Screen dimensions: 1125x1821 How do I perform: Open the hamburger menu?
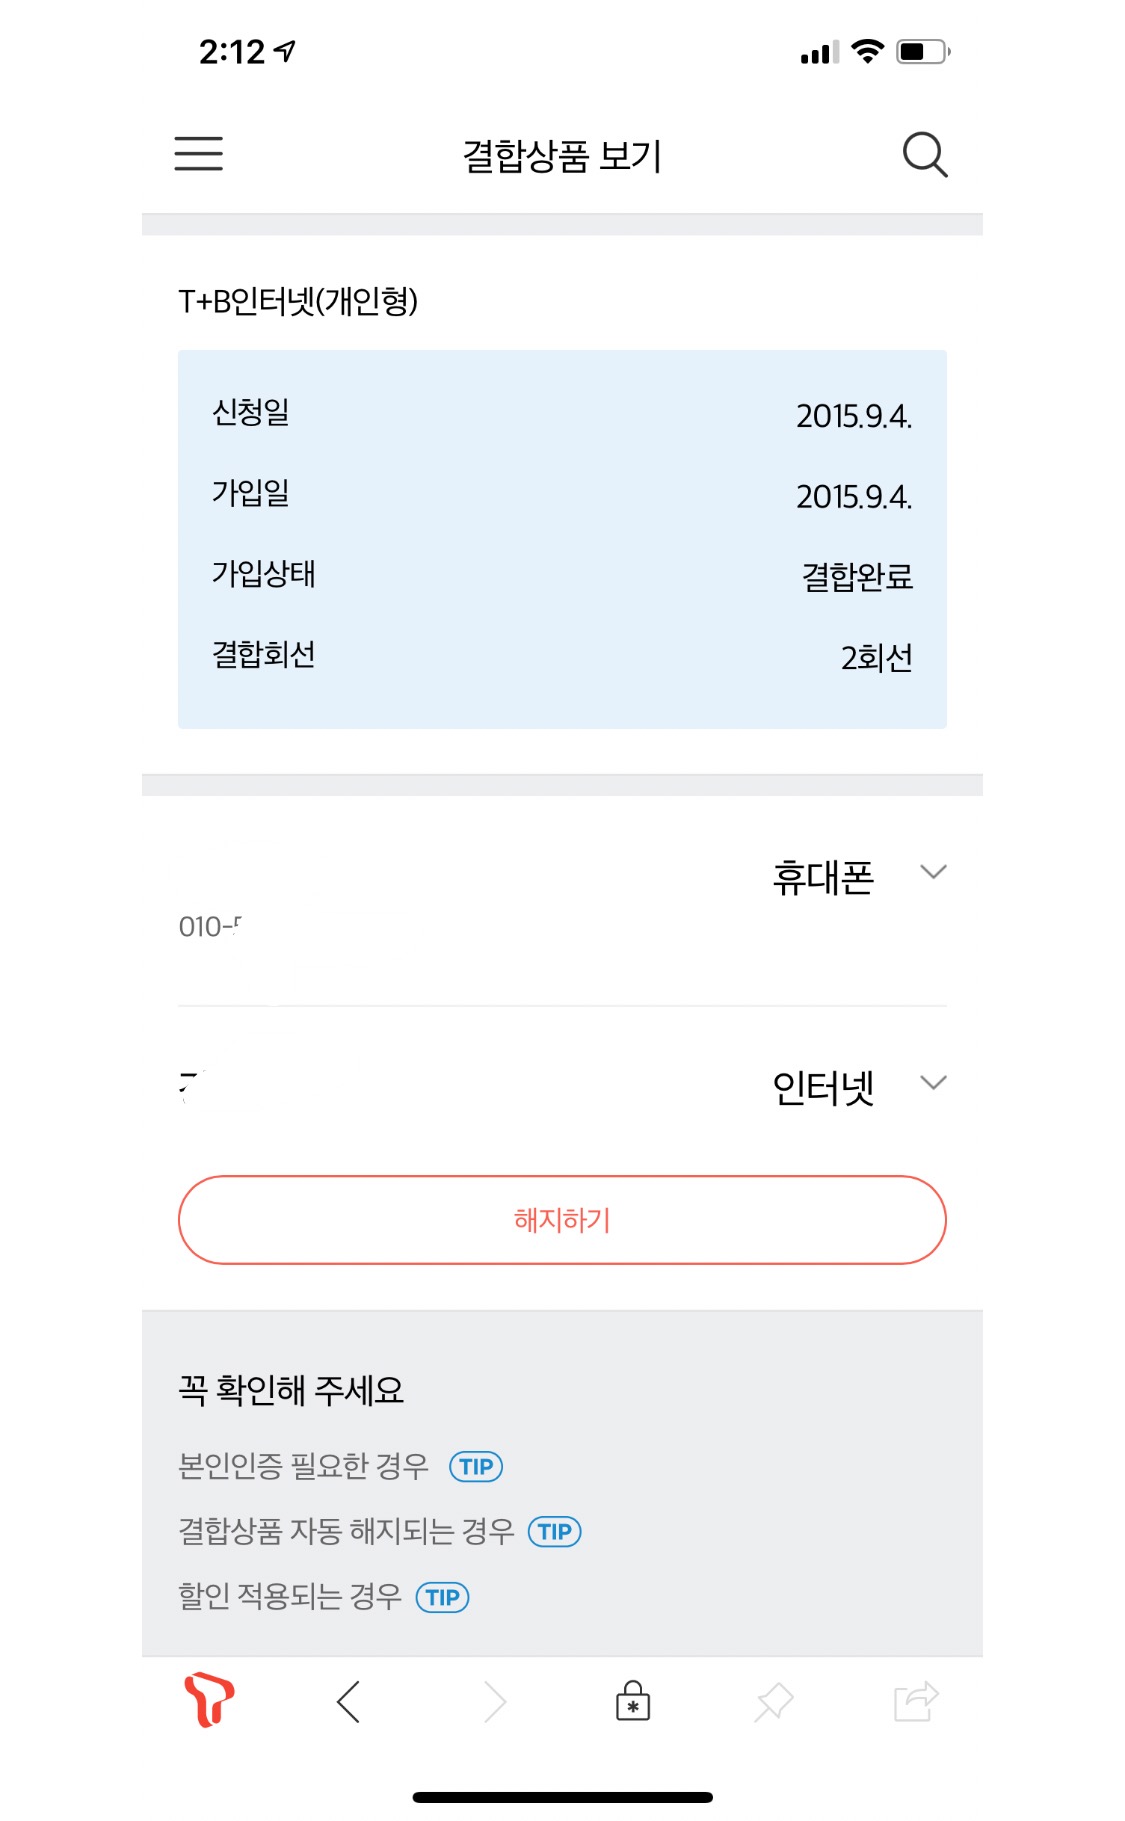click(x=198, y=154)
